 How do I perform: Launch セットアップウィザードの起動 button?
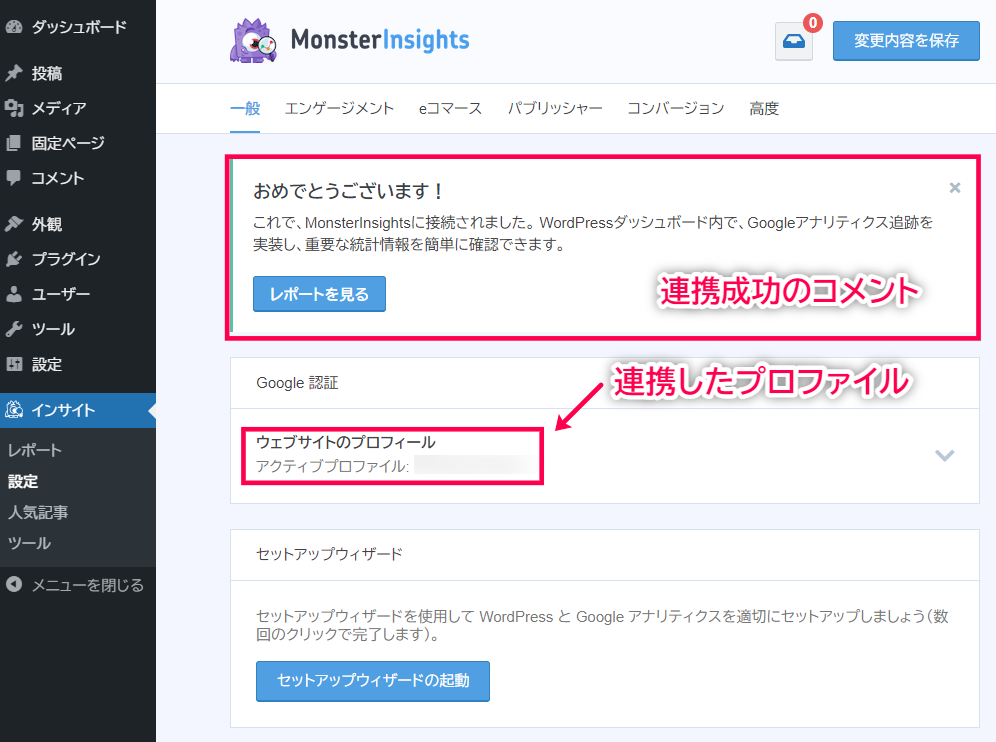click(373, 681)
